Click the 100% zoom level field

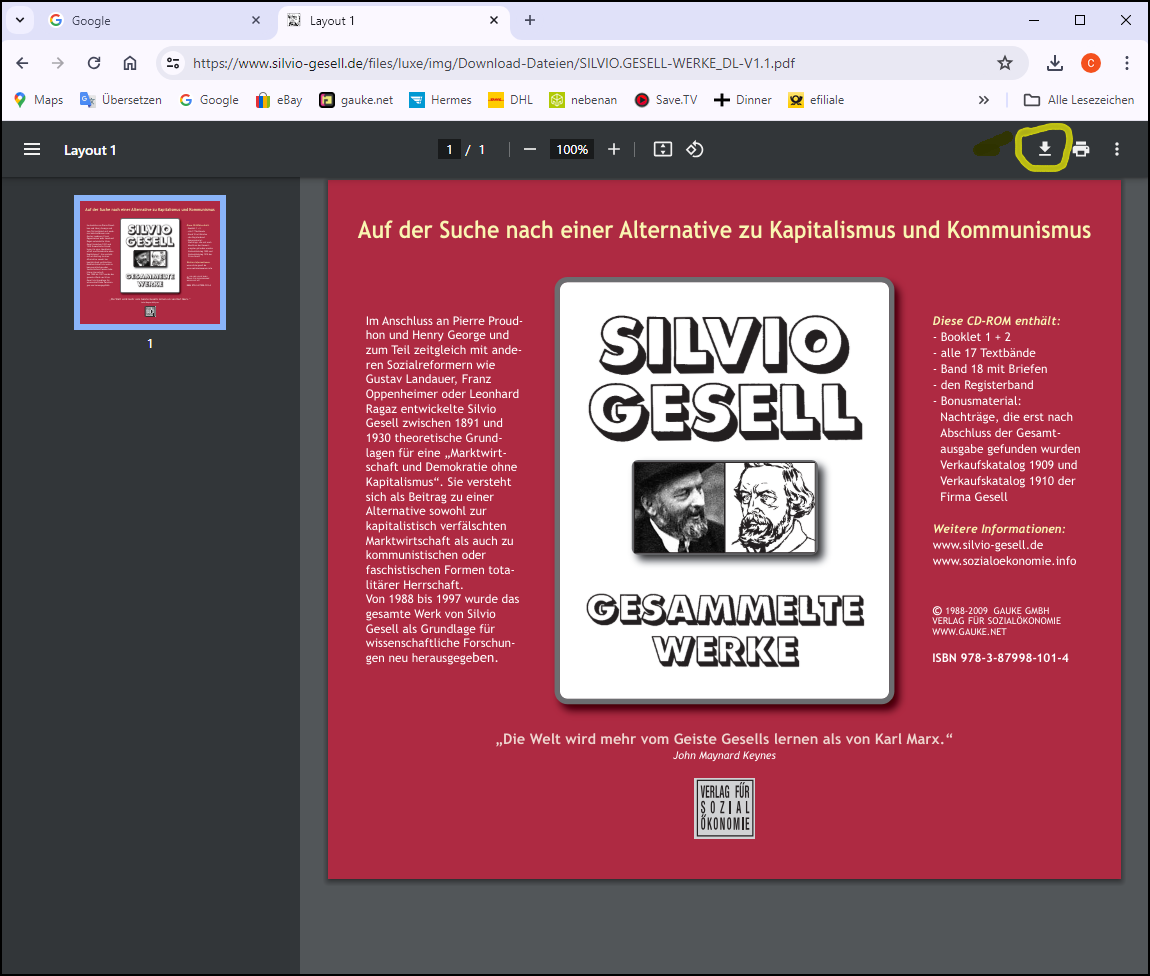point(572,150)
